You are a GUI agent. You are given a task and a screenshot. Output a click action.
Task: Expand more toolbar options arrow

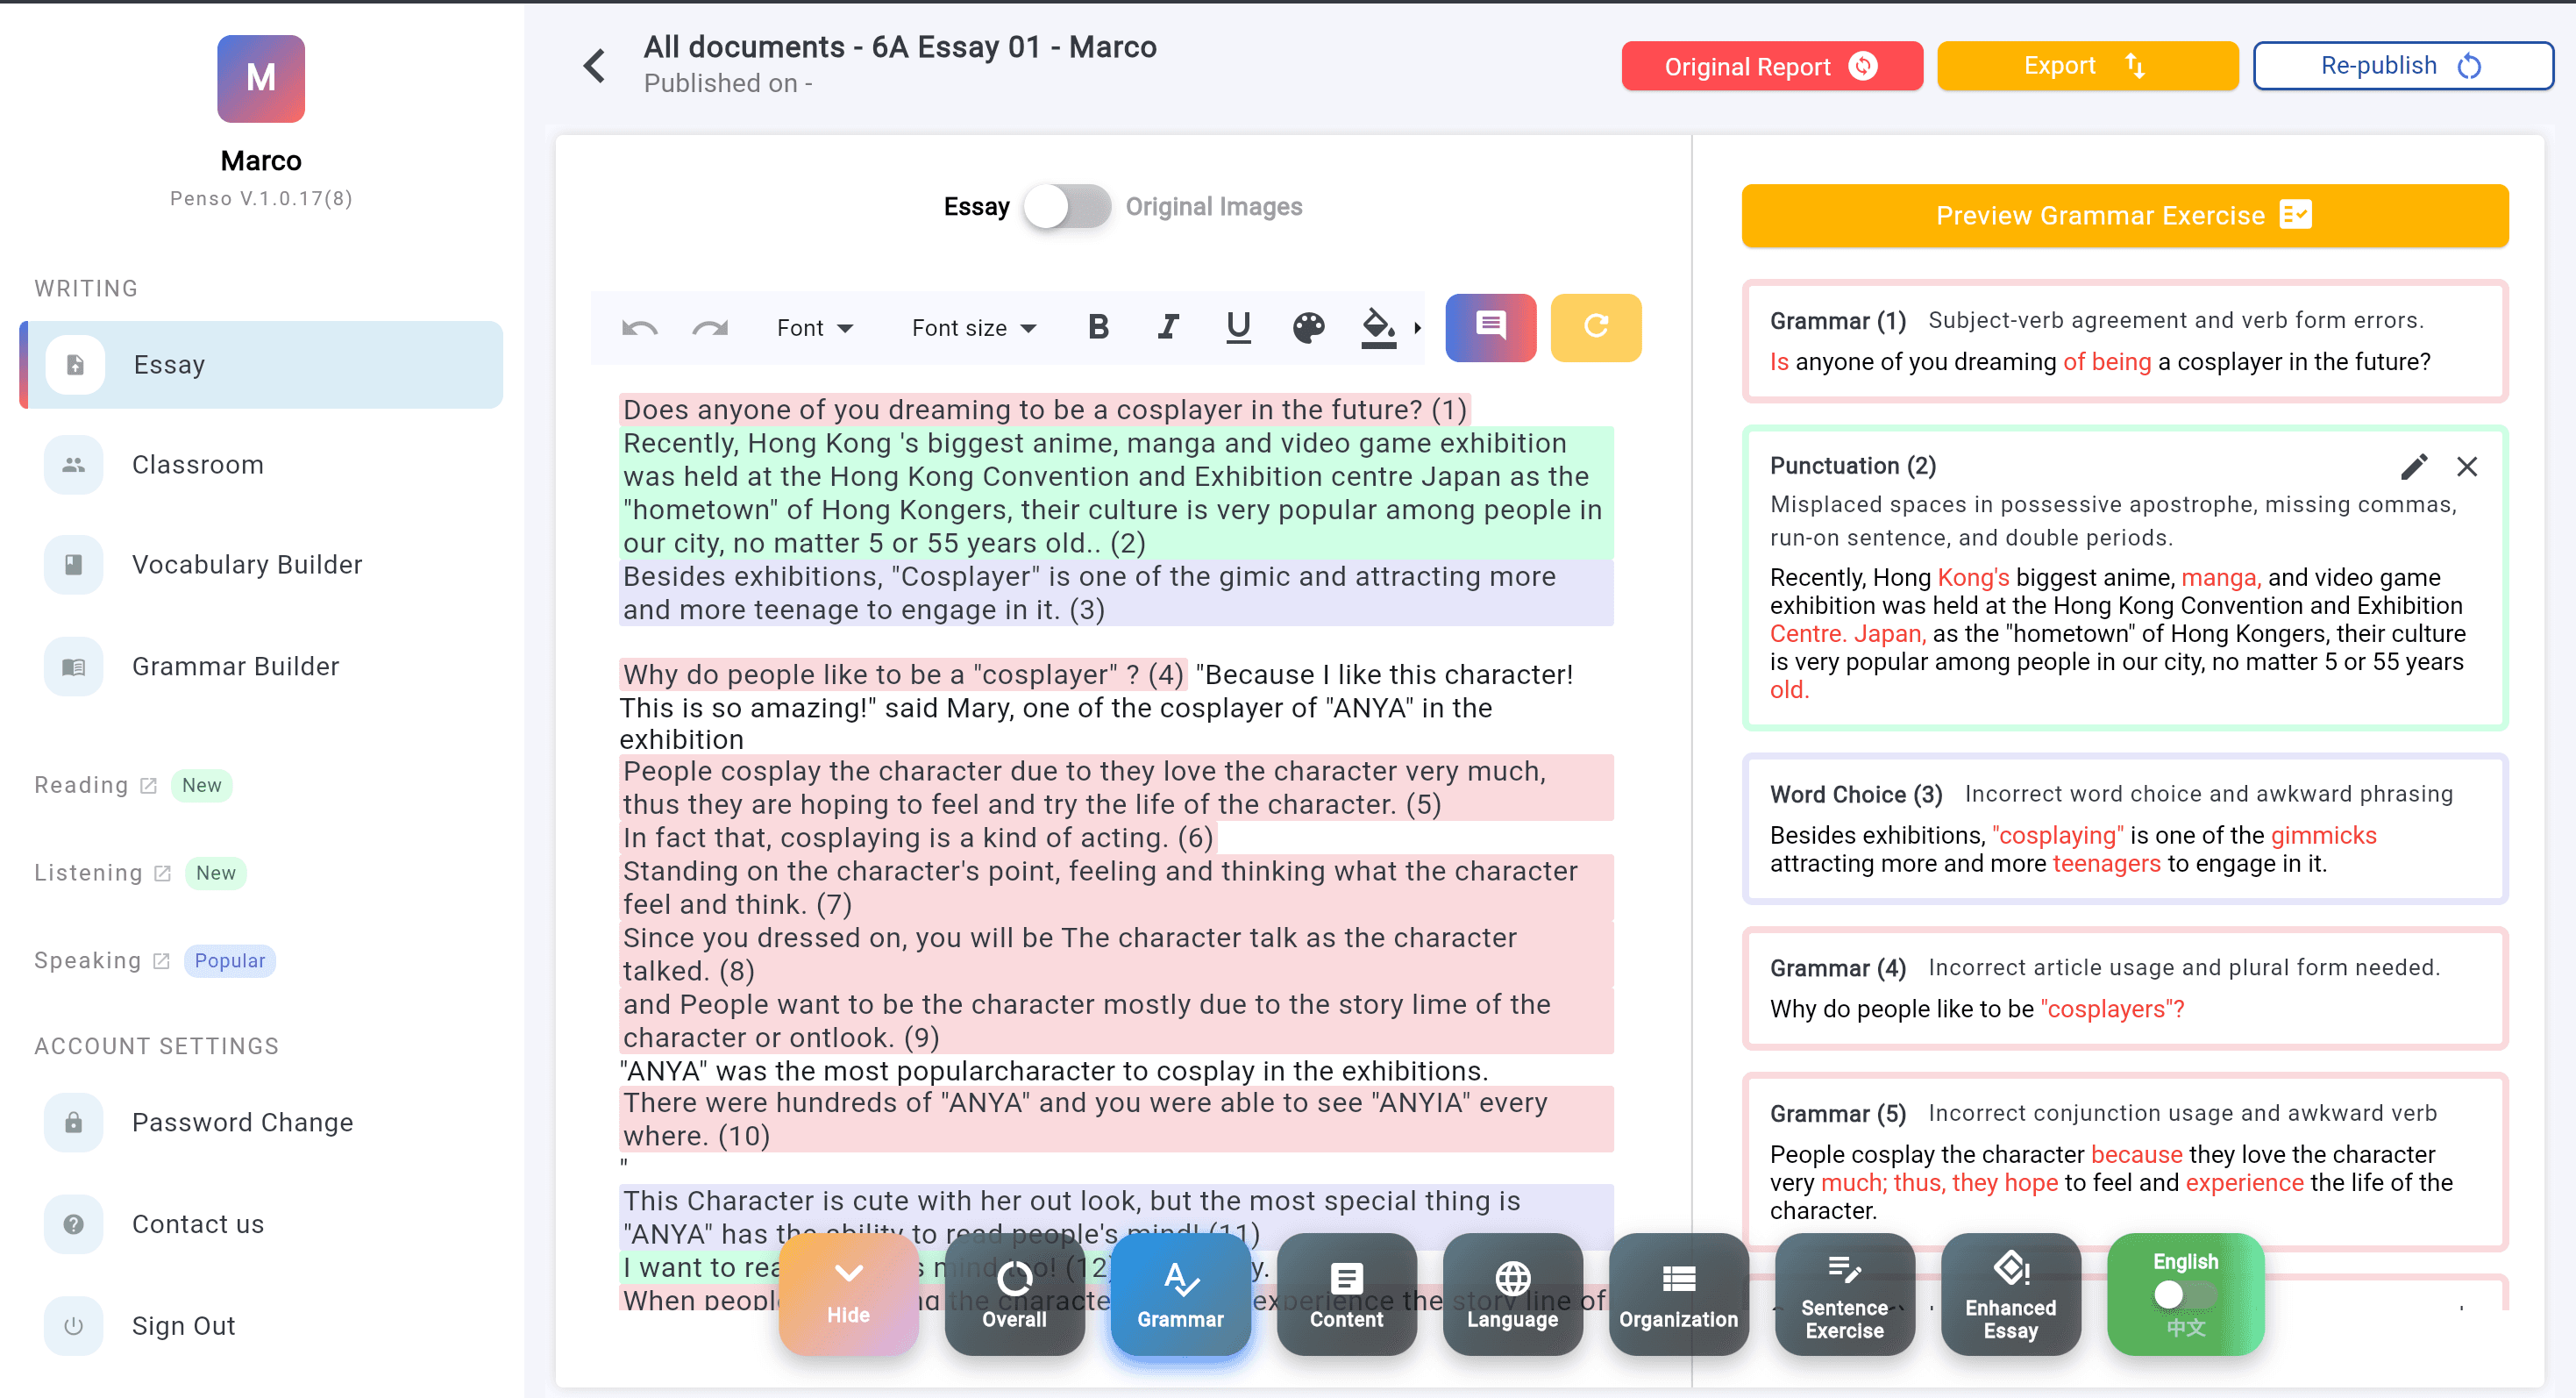tap(1417, 328)
